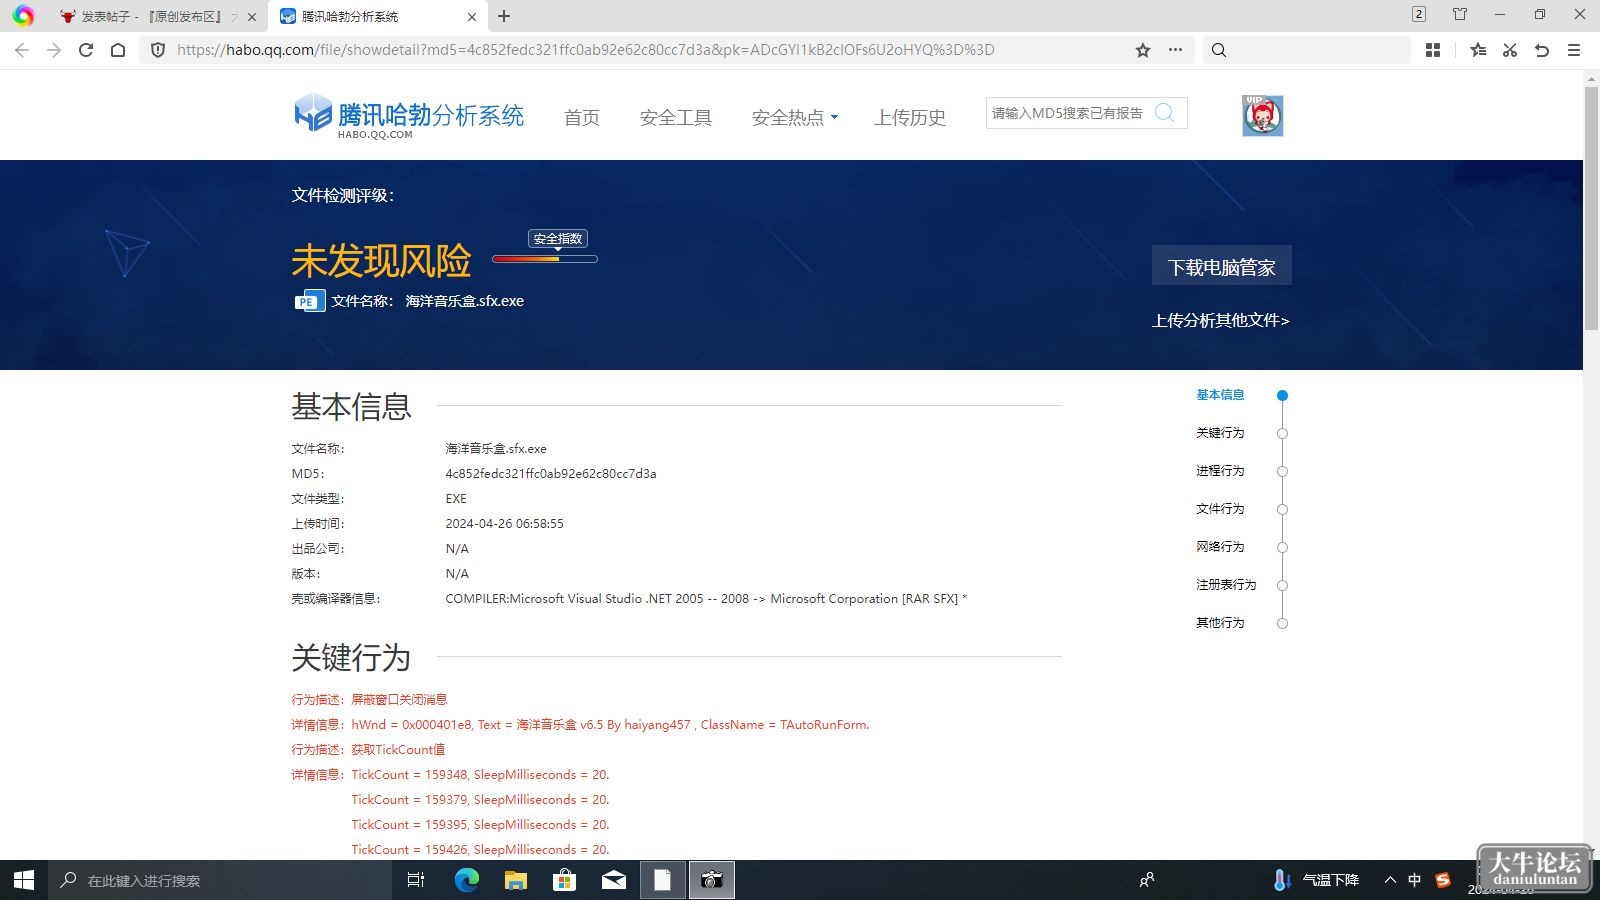The image size is (1600, 900).
Task: Click the 上传分析其他文件 link
Action: point(1221,321)
